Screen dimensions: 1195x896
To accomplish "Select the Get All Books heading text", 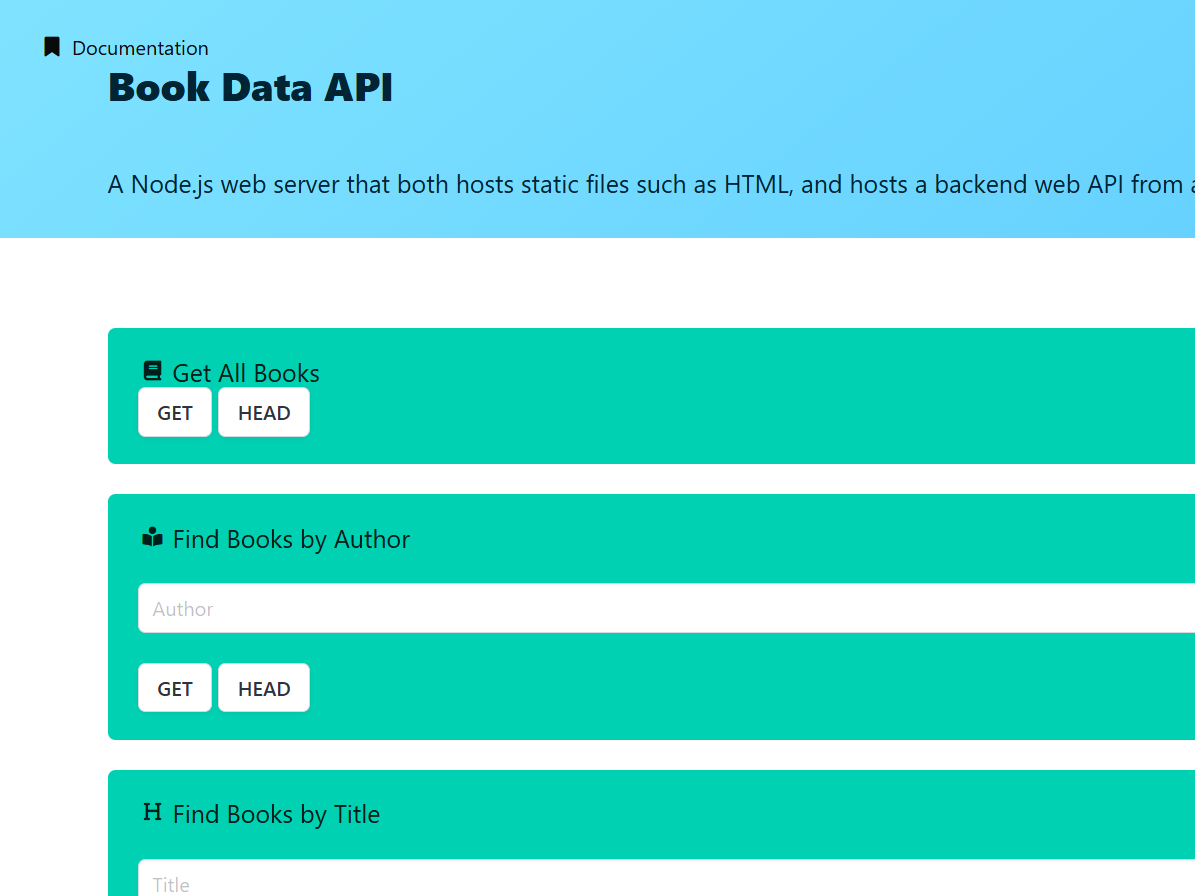I will click(245, 373).
